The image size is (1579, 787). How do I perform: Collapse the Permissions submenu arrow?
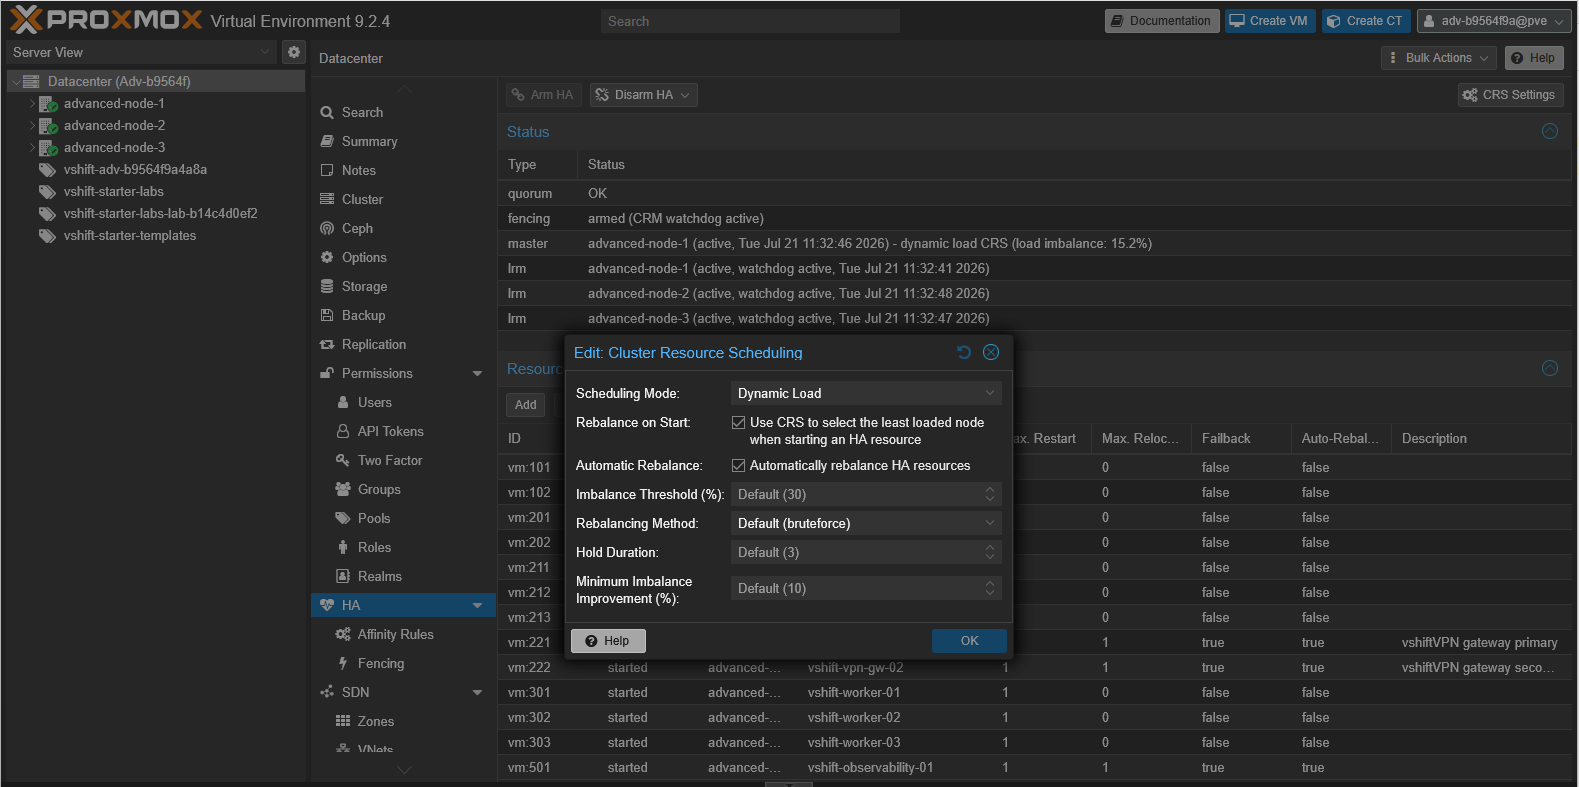click(477, 374)
